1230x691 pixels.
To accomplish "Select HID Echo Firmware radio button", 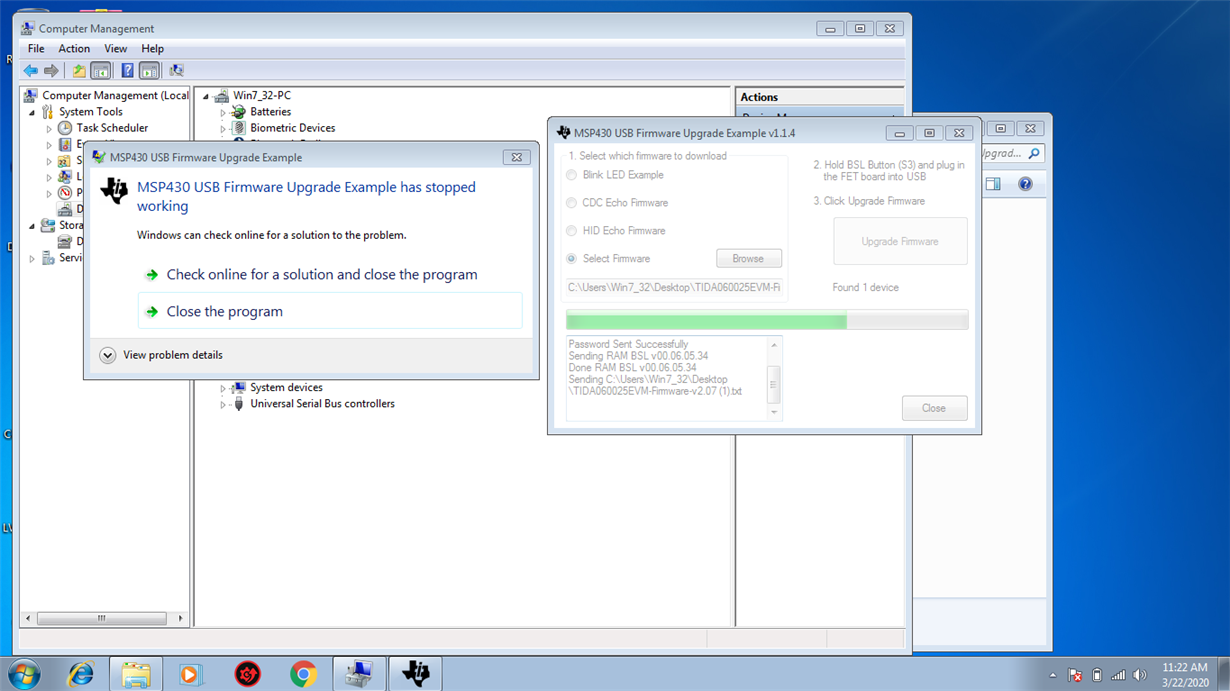I will click(572, 231).
